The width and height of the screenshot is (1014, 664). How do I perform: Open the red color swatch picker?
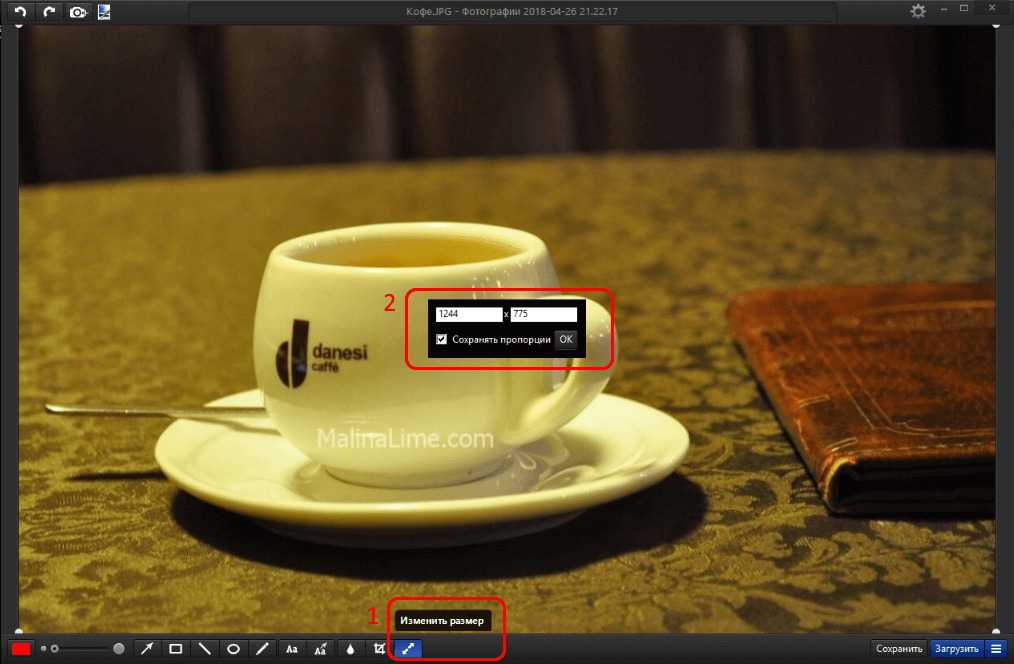[x=21, y=649]
